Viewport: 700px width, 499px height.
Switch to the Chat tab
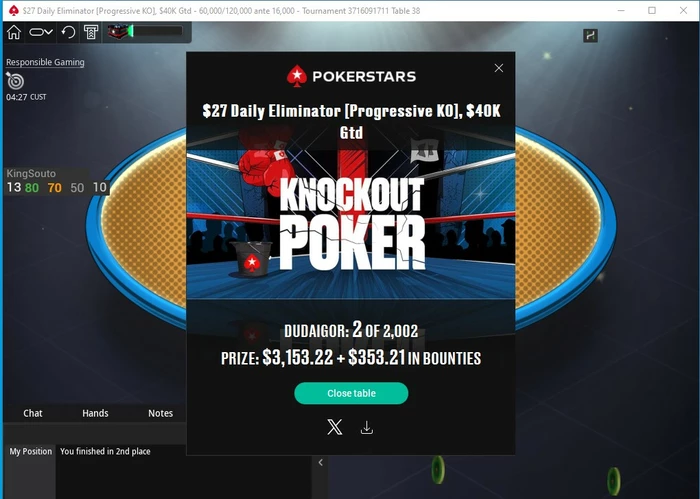(33, 413)
